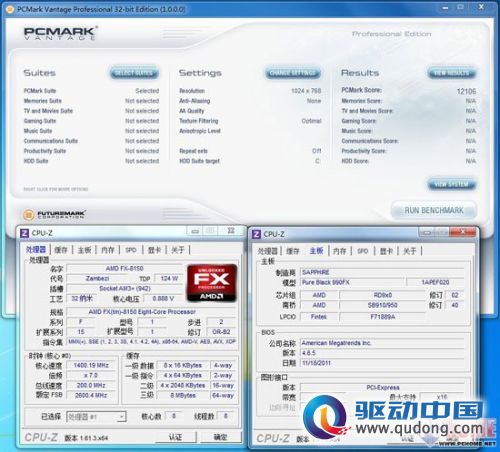Click the right CPU-Z window title icon
Viewport: 500px width, 452px height.
tap(256, 234)
